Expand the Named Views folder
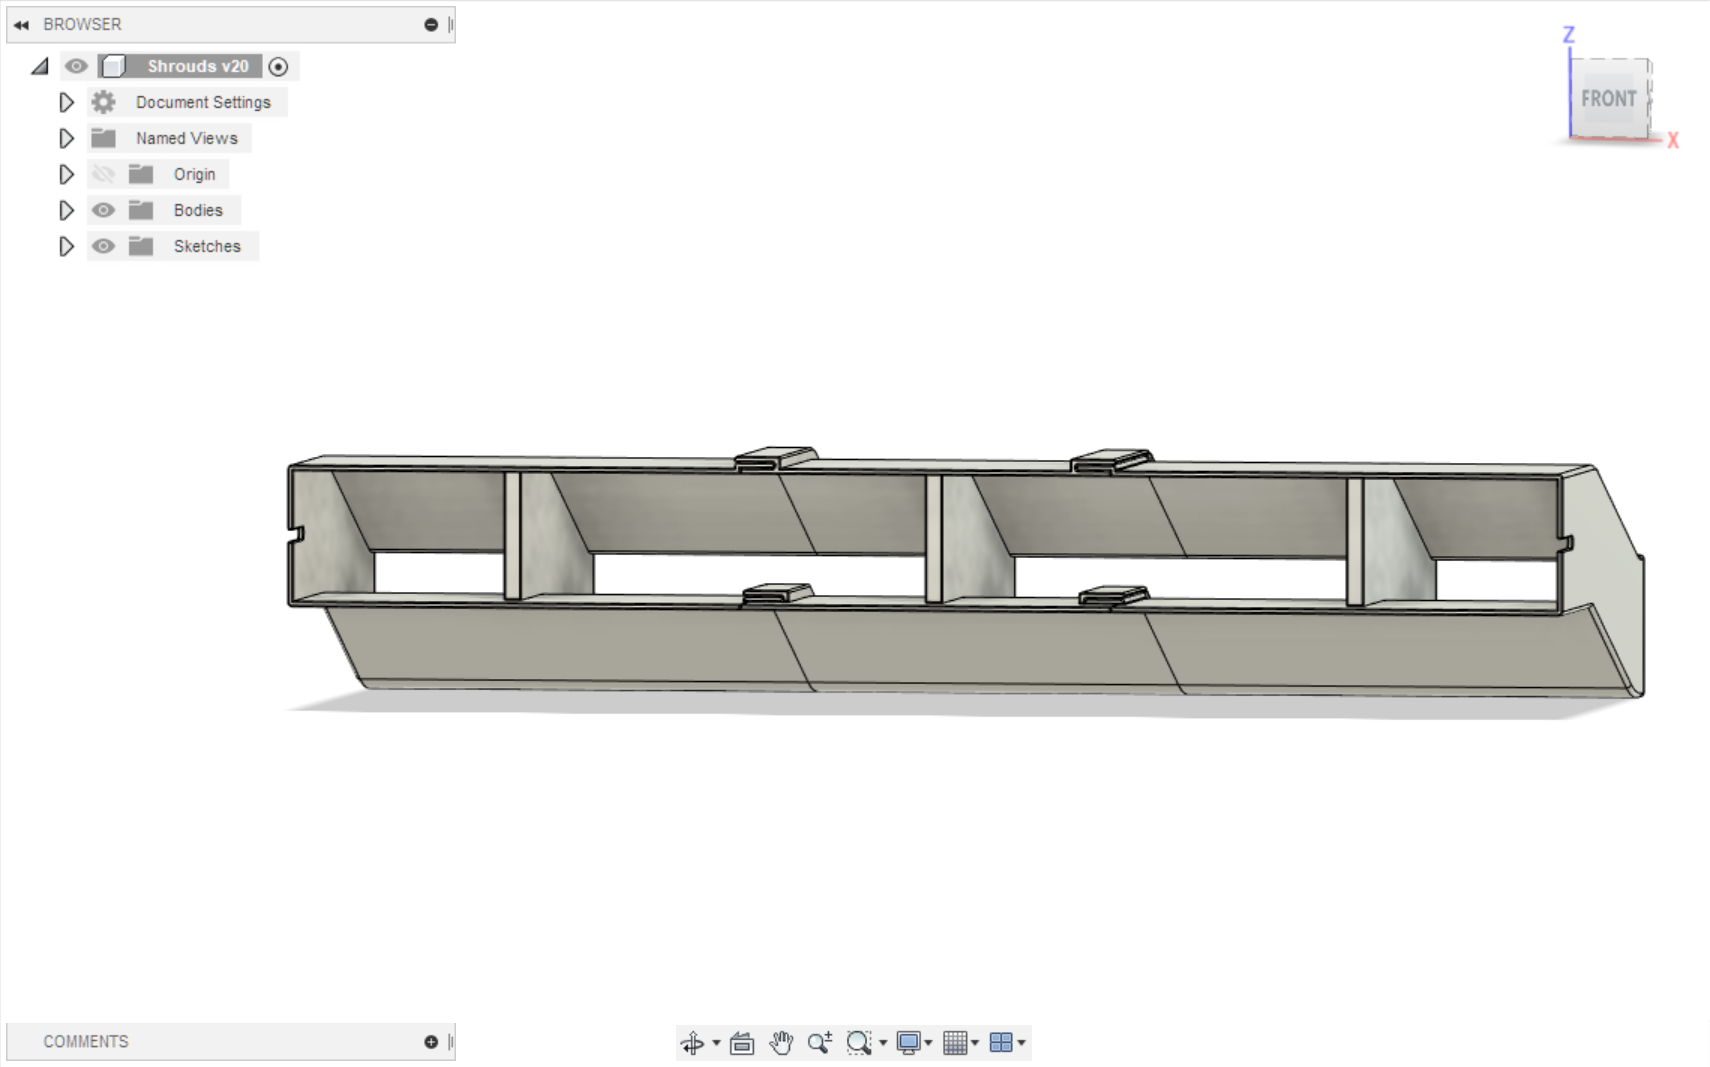This screenshot has width=1710, height=1067. pyautogui.click(x=66, y=138)
